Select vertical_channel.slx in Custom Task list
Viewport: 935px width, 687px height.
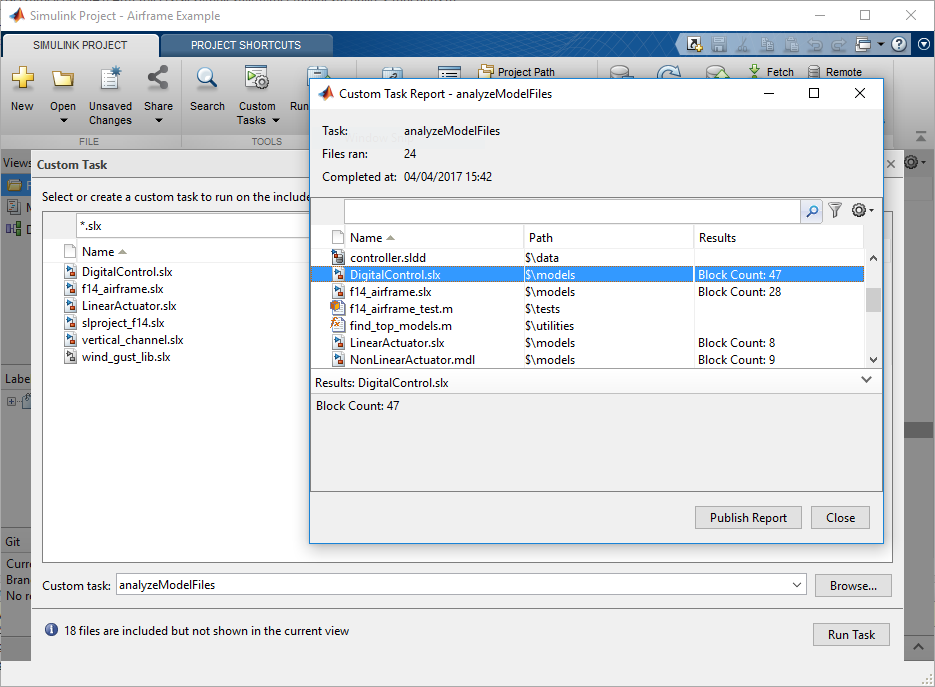(x=132, y=340)
